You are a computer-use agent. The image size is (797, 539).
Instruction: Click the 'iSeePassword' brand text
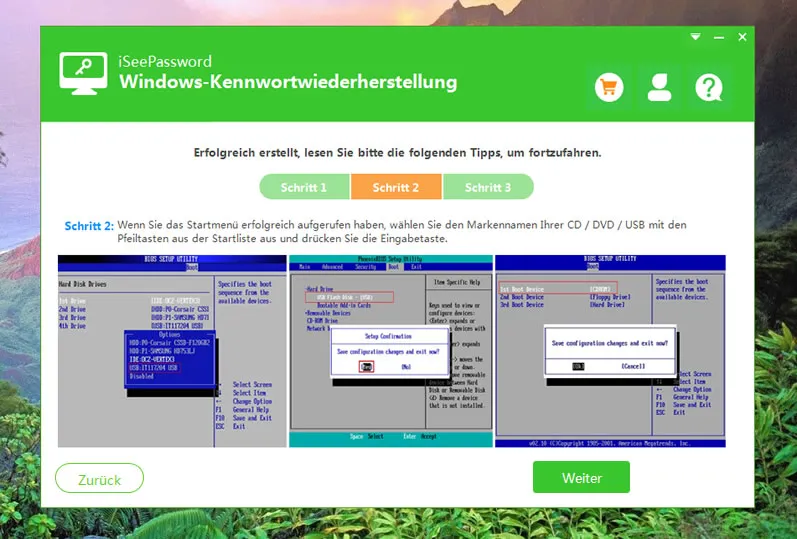click(165, 62)
